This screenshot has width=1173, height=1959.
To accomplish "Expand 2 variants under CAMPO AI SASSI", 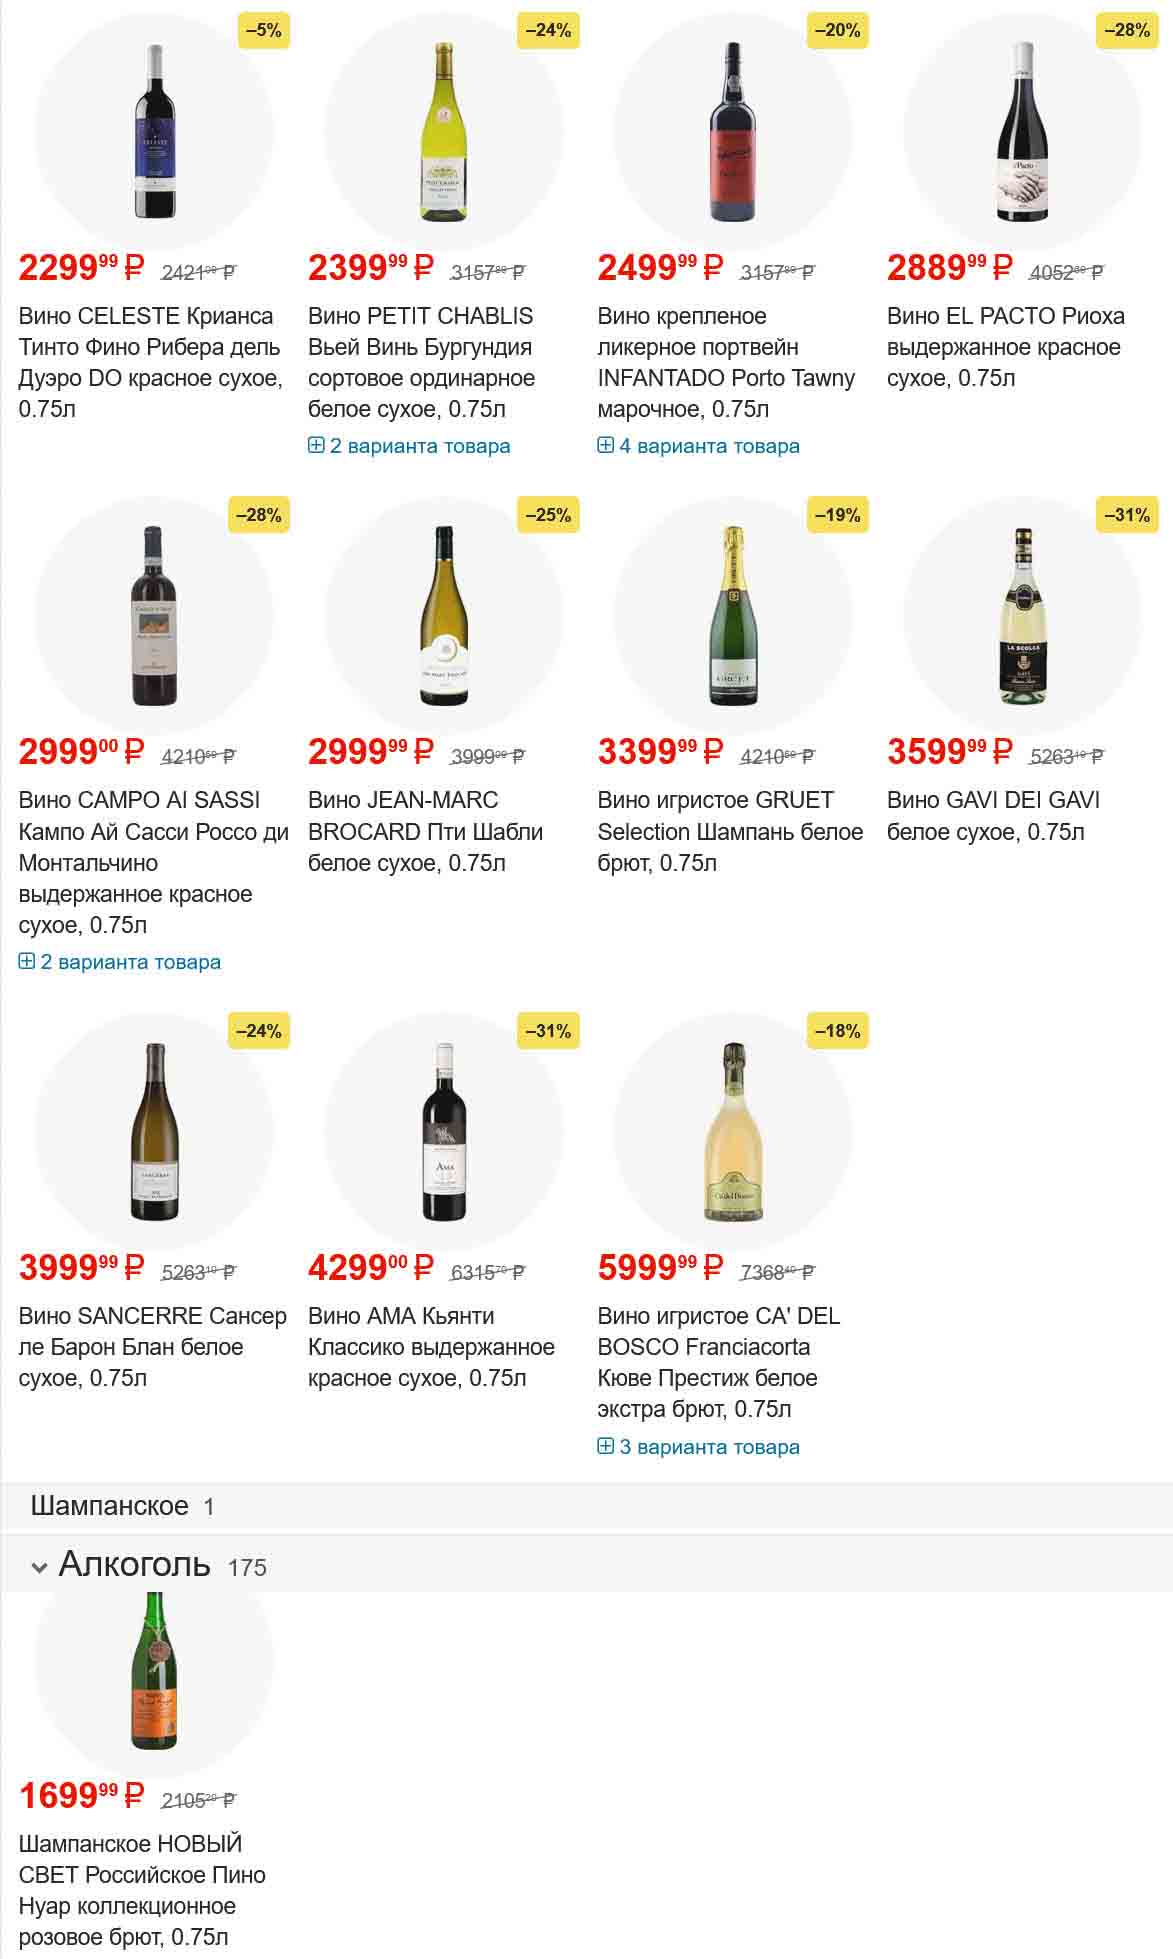I will pos(120,962).
